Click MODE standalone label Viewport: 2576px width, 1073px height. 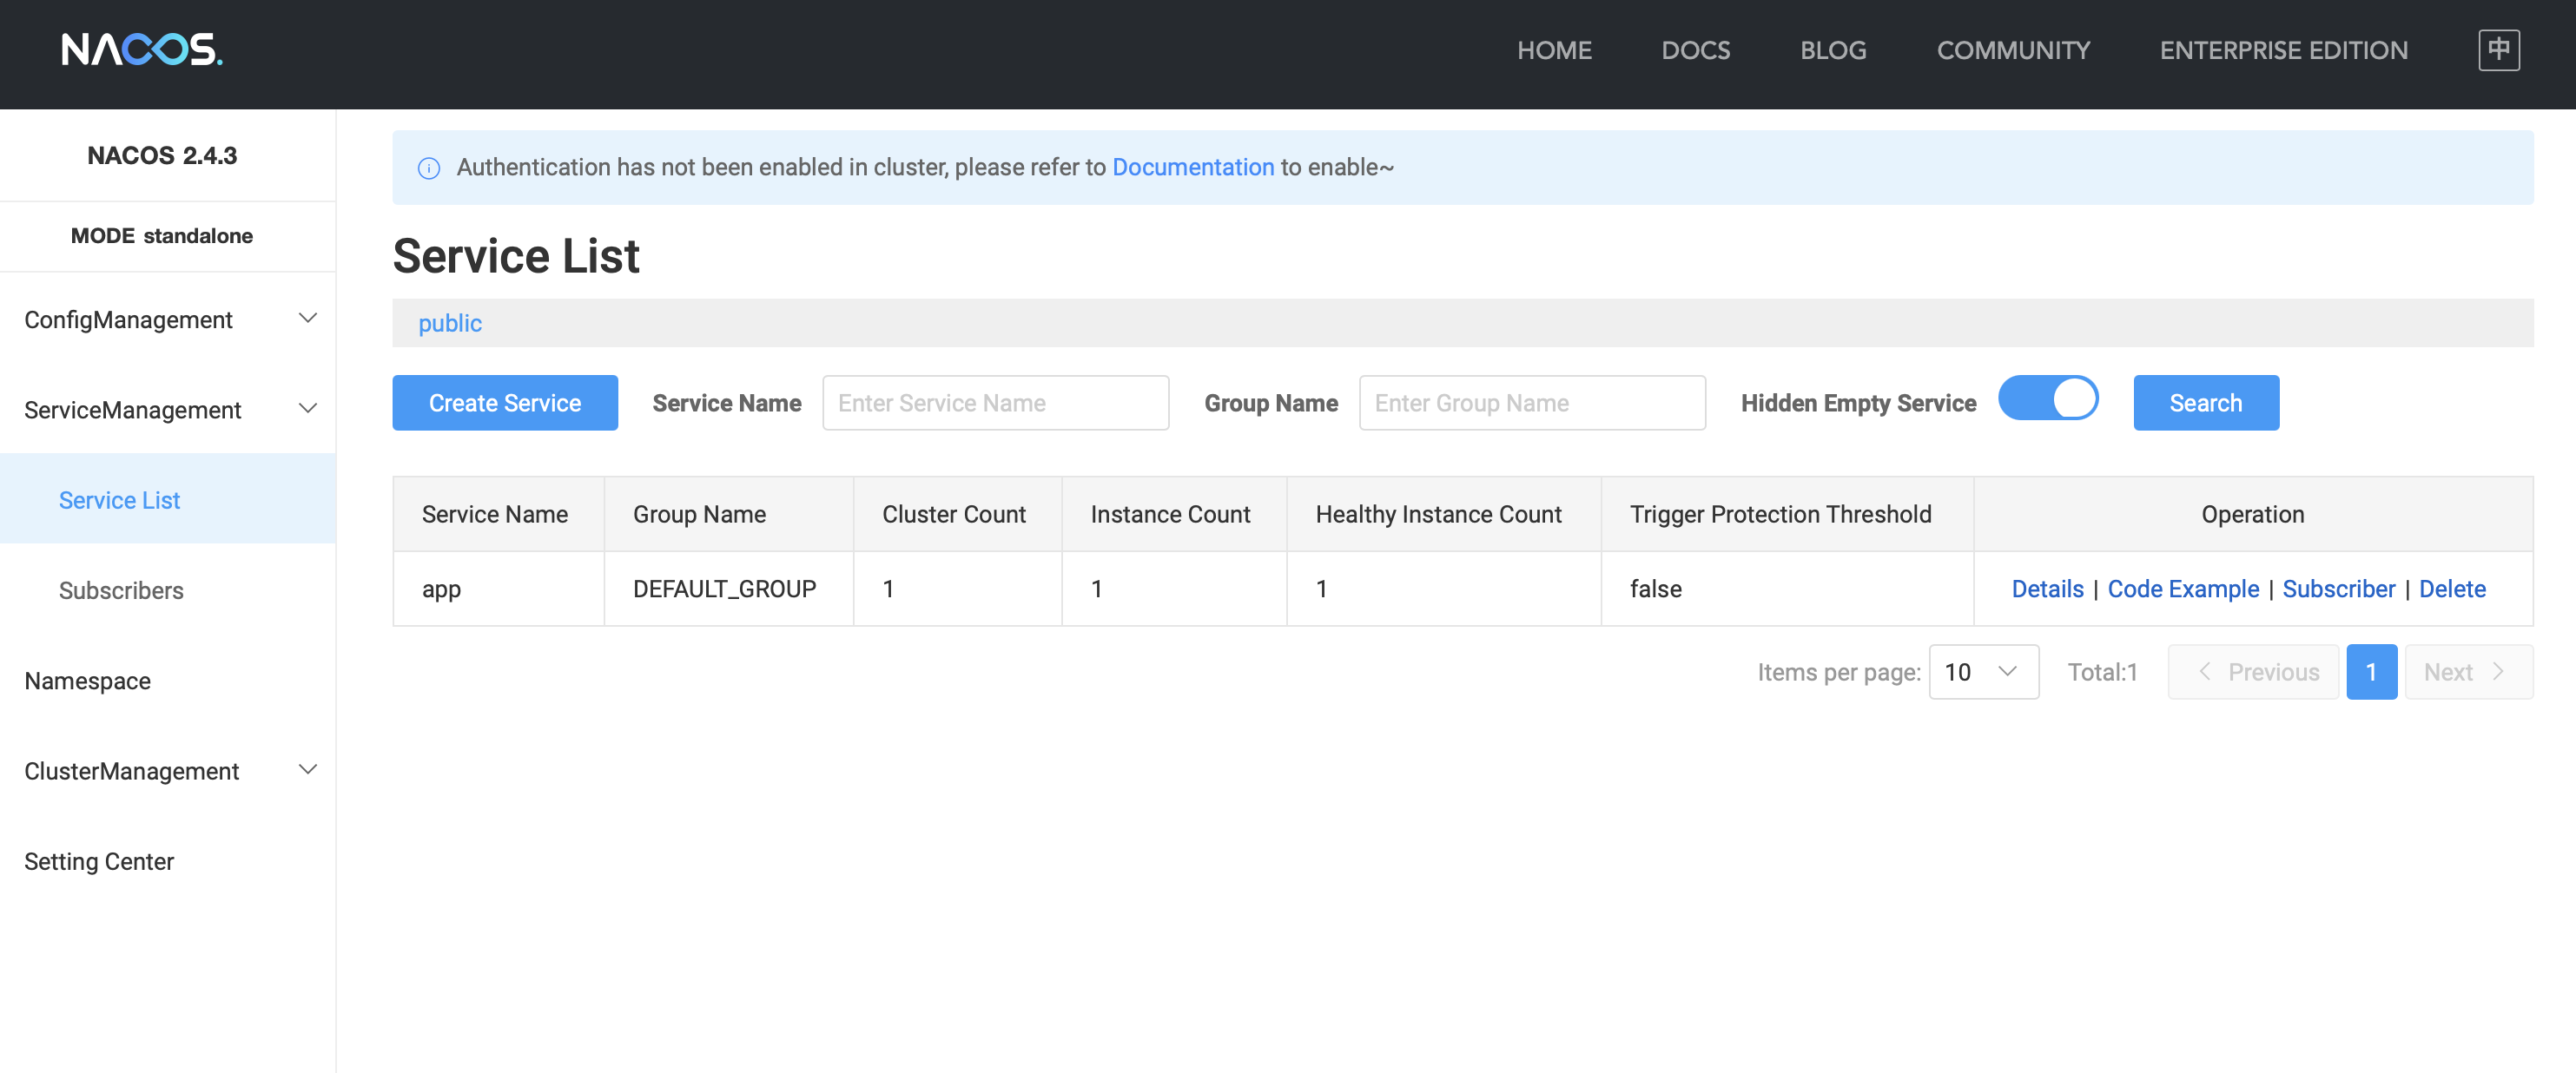point(162,236)
